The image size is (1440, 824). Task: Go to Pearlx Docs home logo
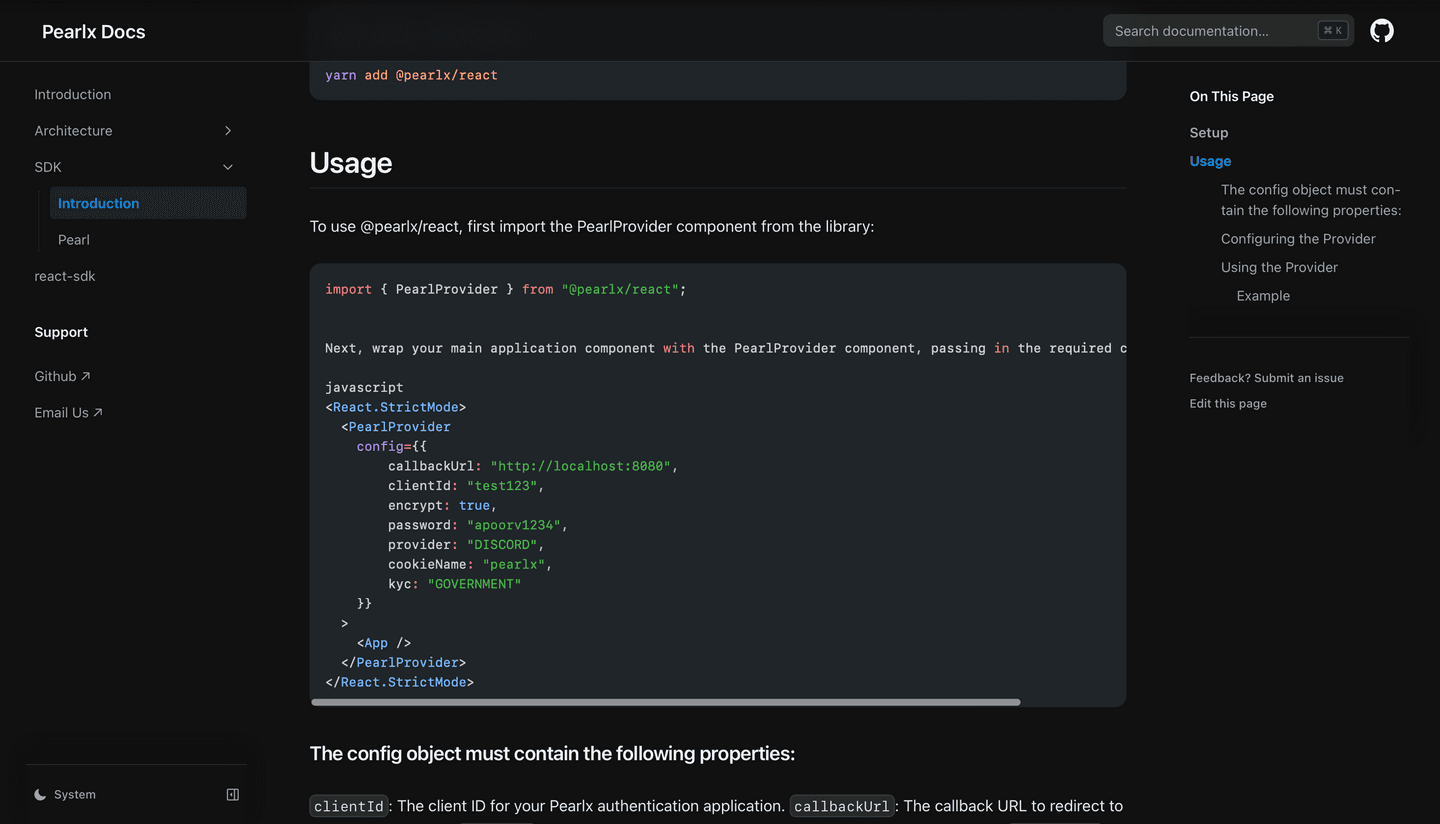click(94, 32)
